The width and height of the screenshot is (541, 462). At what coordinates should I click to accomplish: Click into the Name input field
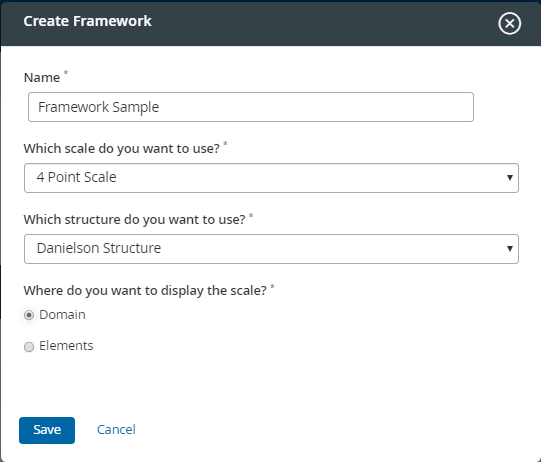click(x=250, y=107)
